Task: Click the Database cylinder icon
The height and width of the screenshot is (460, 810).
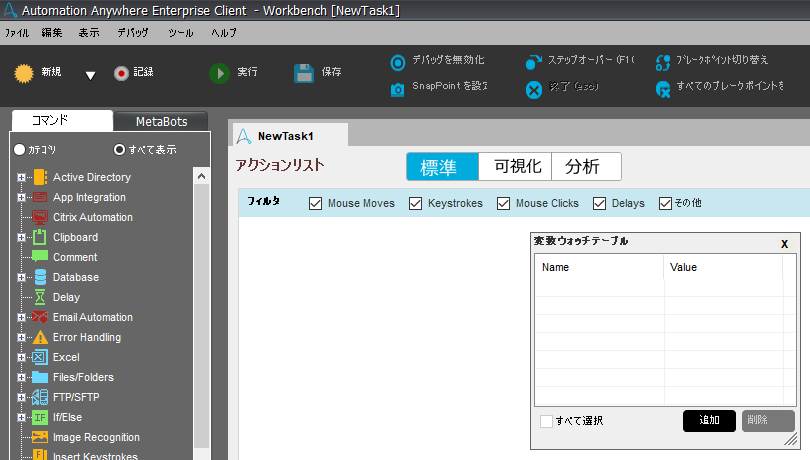Action: tap(40, 278)
